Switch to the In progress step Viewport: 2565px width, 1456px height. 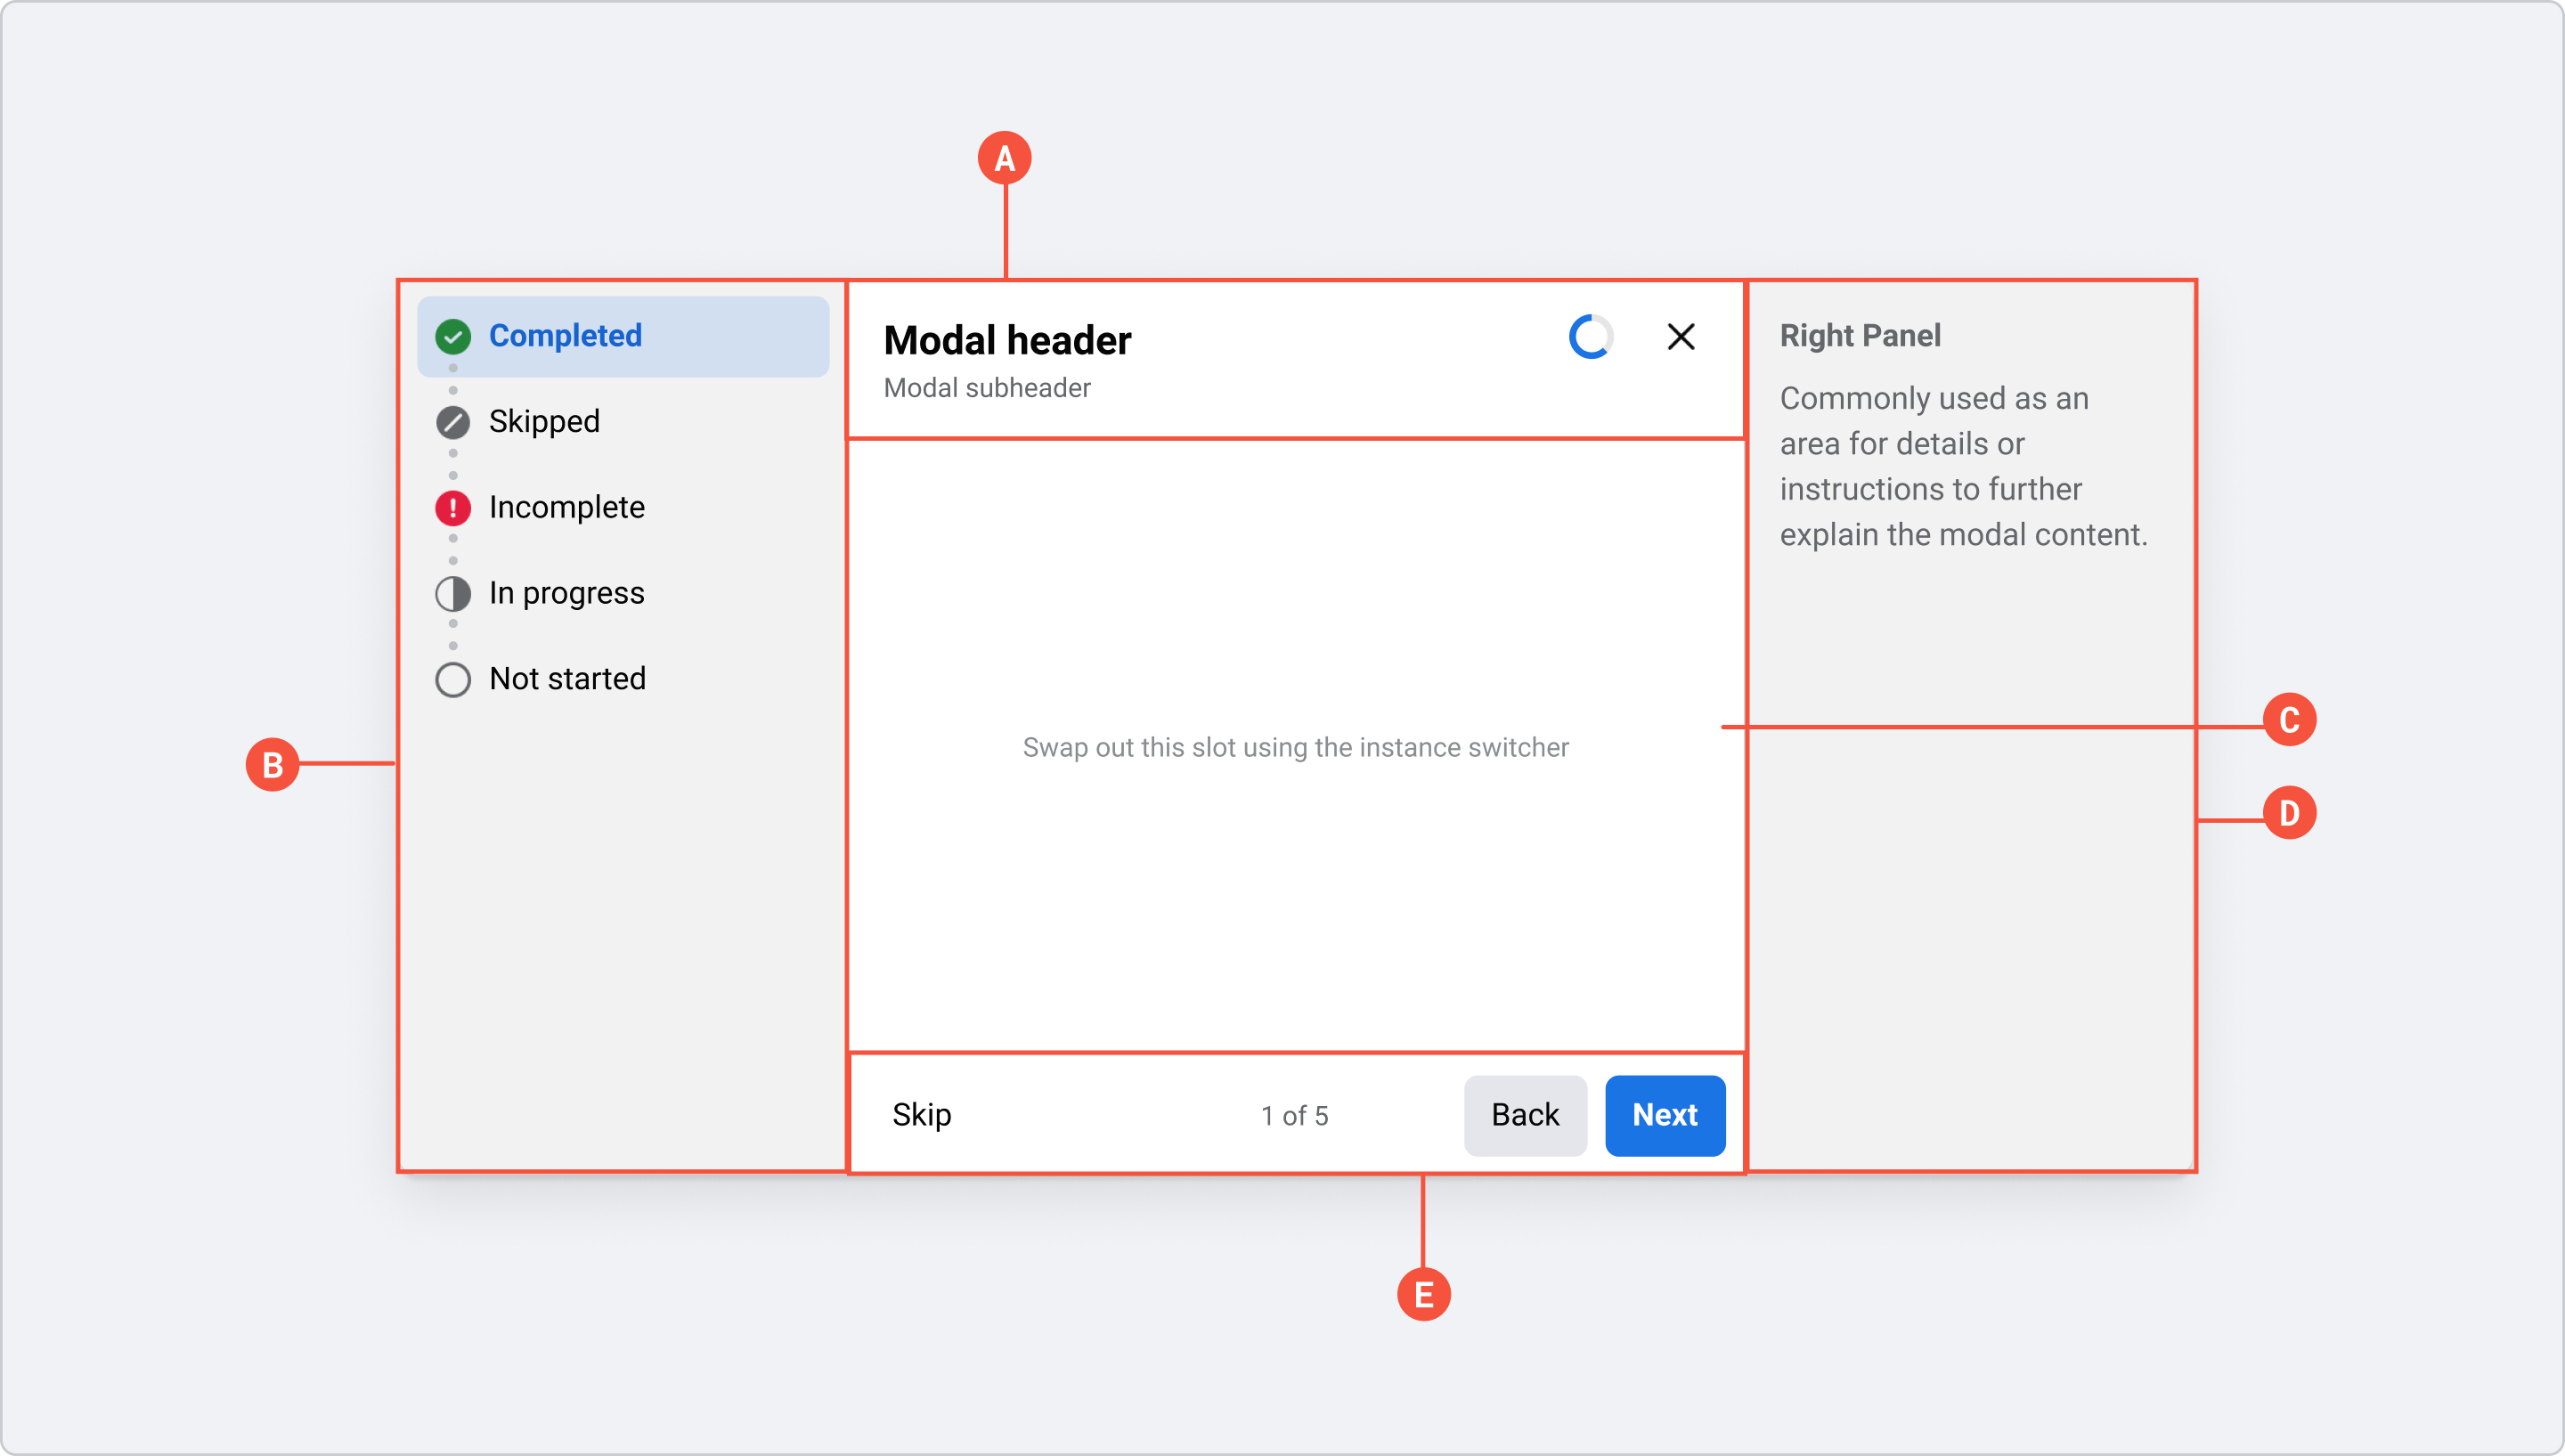tap(566, 594)
